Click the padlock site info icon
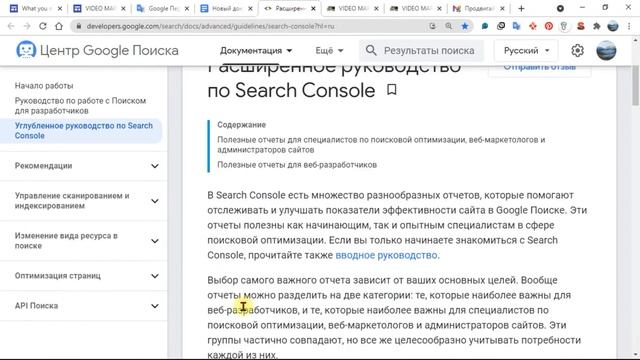This screenshot has width=640, height=360. [x=79, y=26]
